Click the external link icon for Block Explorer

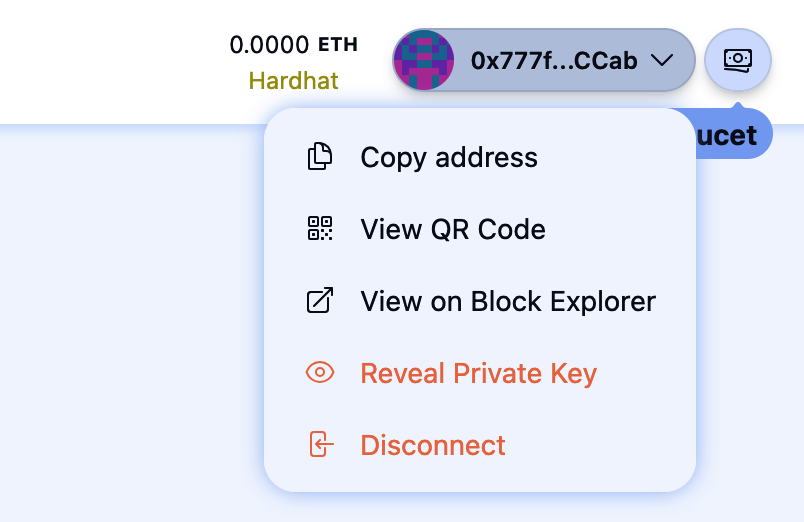(319, 301)
